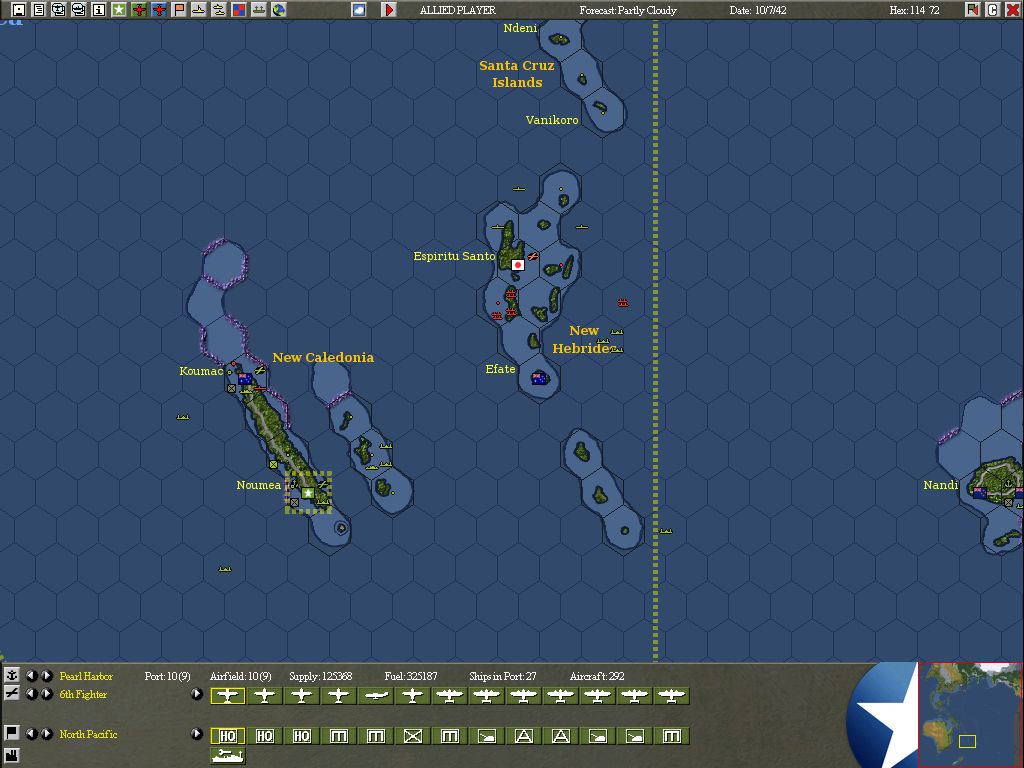Screen dimensions: 1024x768
Task: Go to next command after North Pacific
Action: tap(47, 734)
